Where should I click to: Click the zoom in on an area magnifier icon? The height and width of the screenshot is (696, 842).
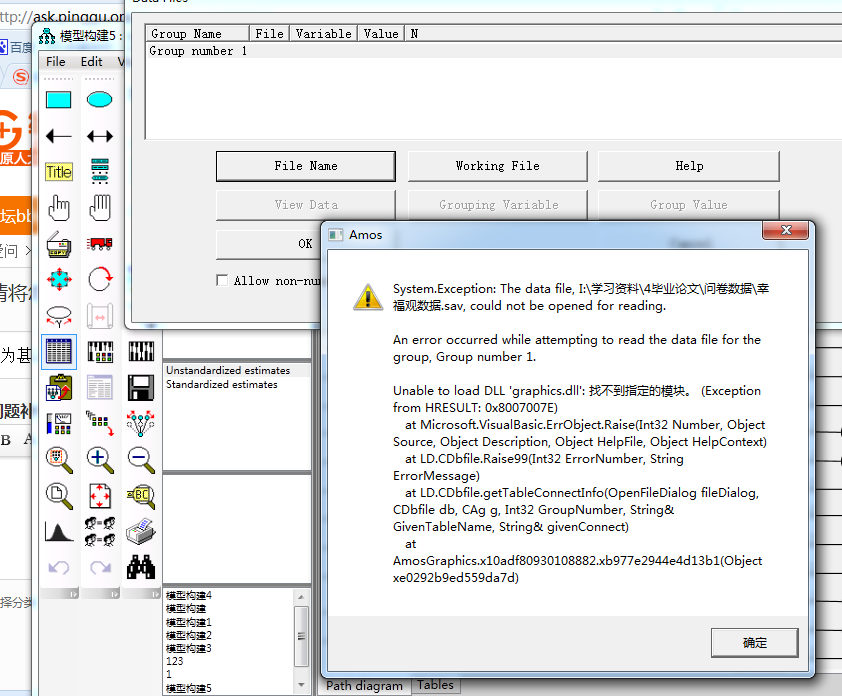(59, 460)
